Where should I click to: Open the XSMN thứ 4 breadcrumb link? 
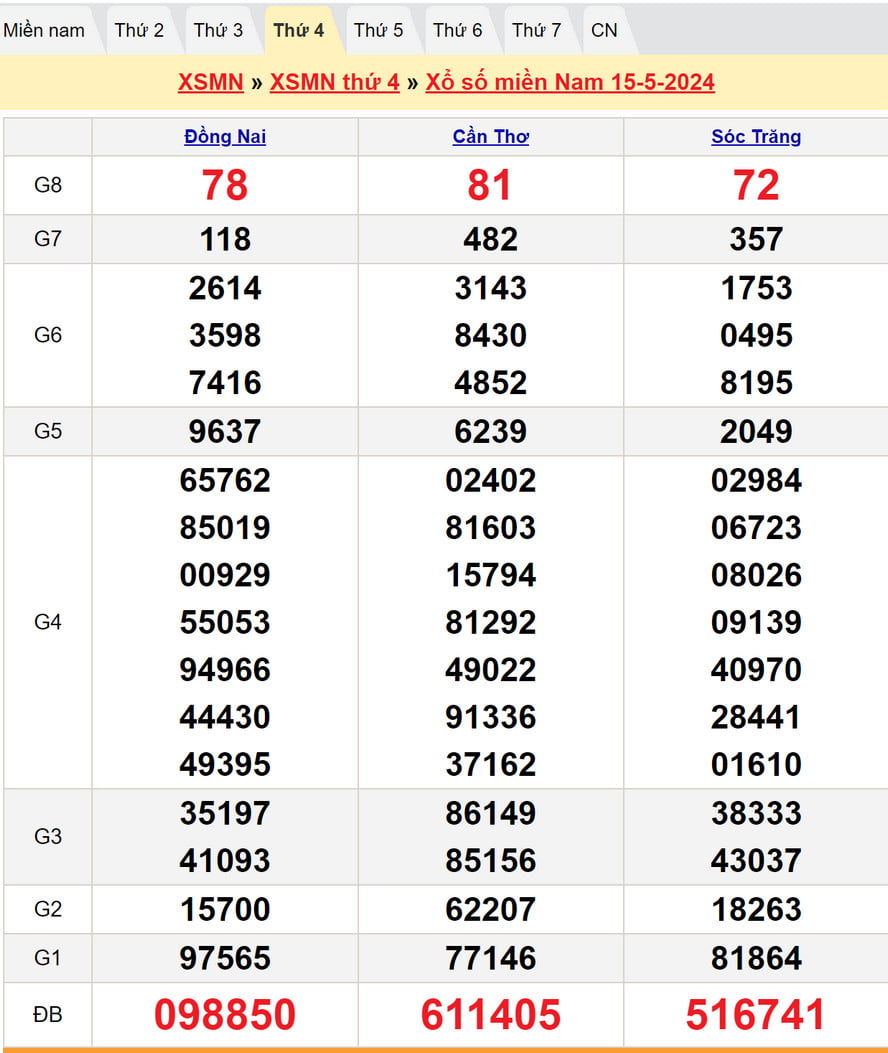[x=334, y=82]
